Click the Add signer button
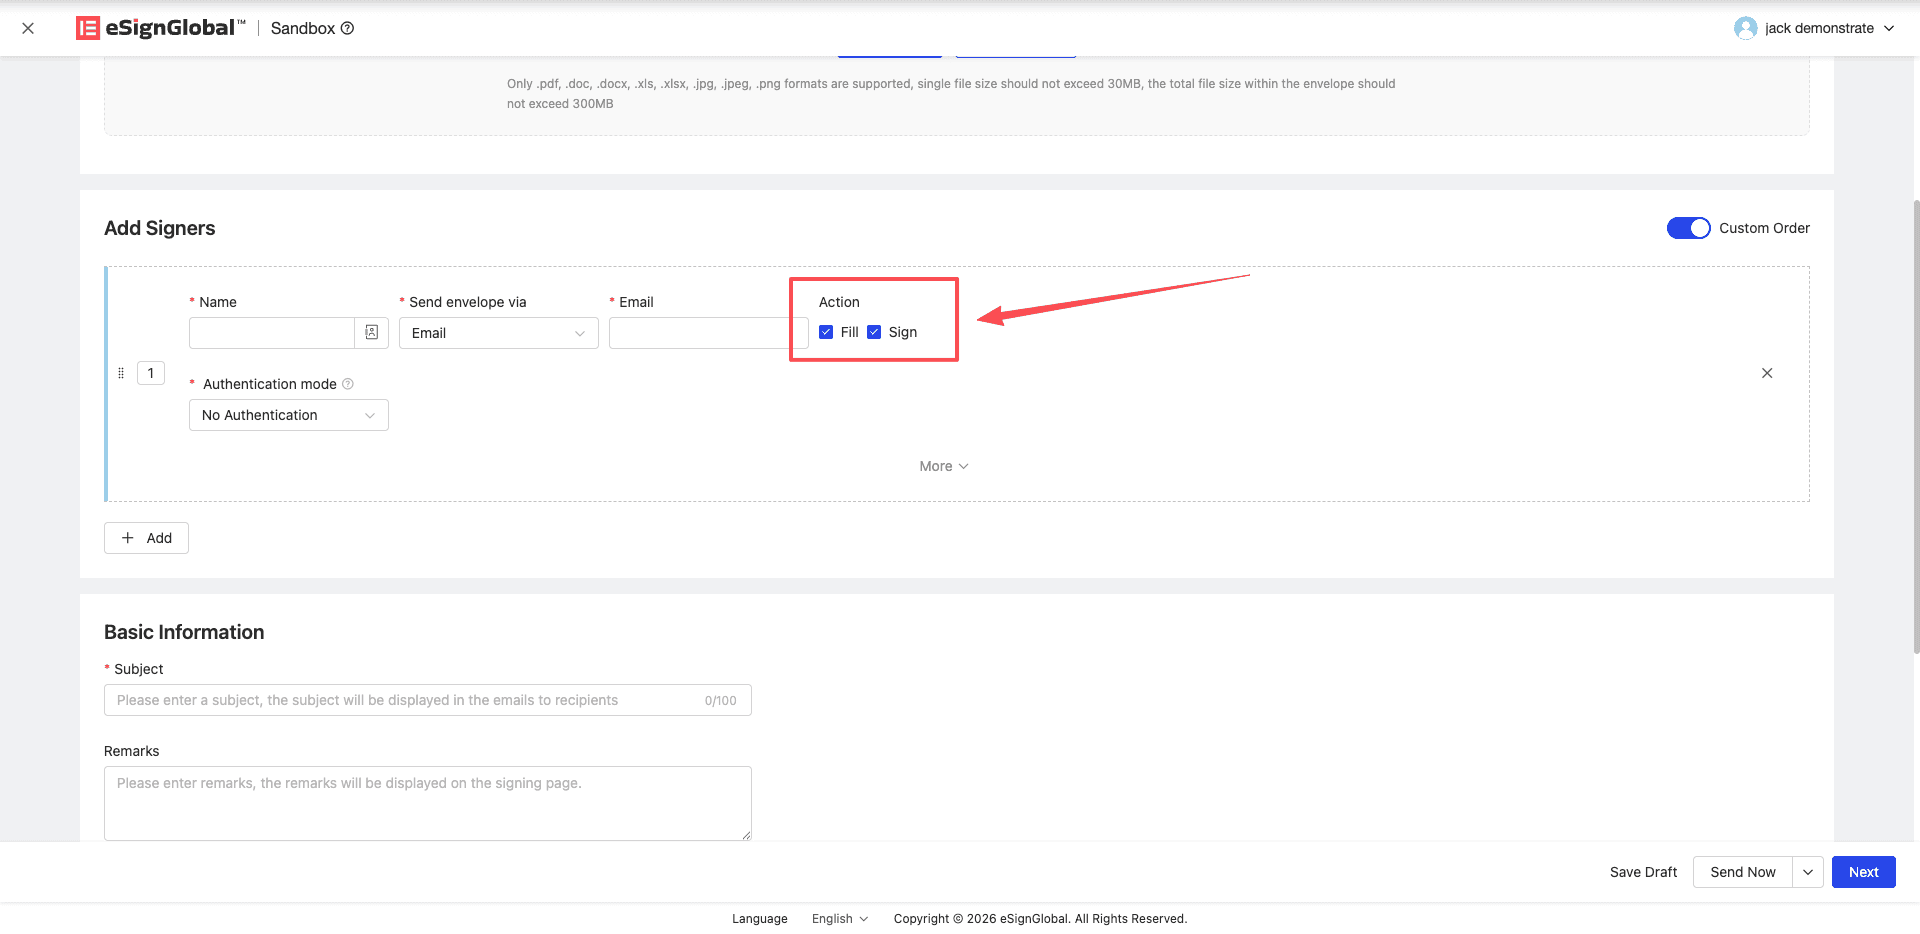1920x934 pixels. tap(146, 538)
